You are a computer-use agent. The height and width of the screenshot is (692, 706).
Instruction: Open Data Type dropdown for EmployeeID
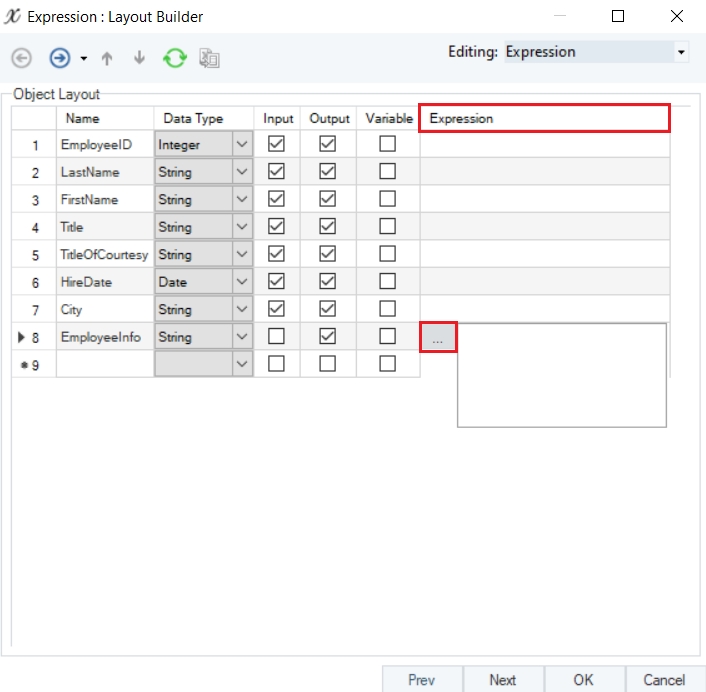pos(242,145)
